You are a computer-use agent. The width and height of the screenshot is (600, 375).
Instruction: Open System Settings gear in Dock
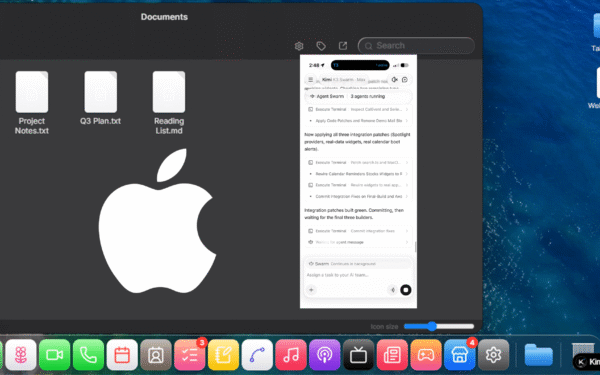click(493, 355)
